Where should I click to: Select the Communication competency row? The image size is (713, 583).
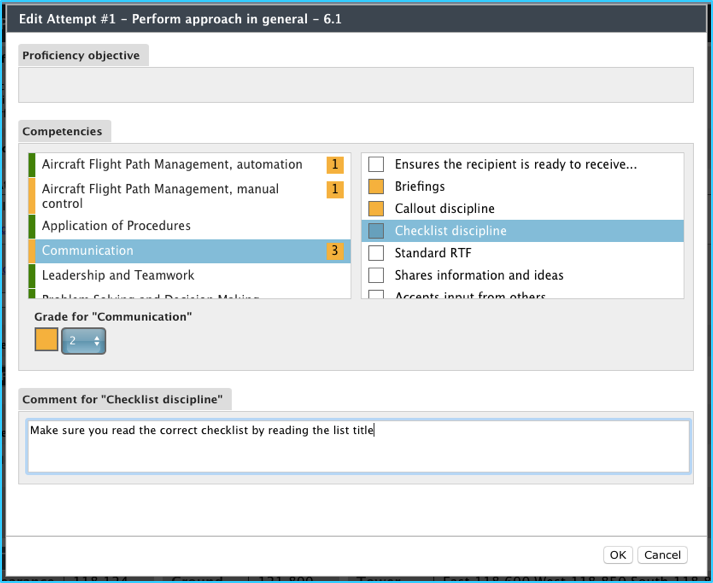point(190,251)
